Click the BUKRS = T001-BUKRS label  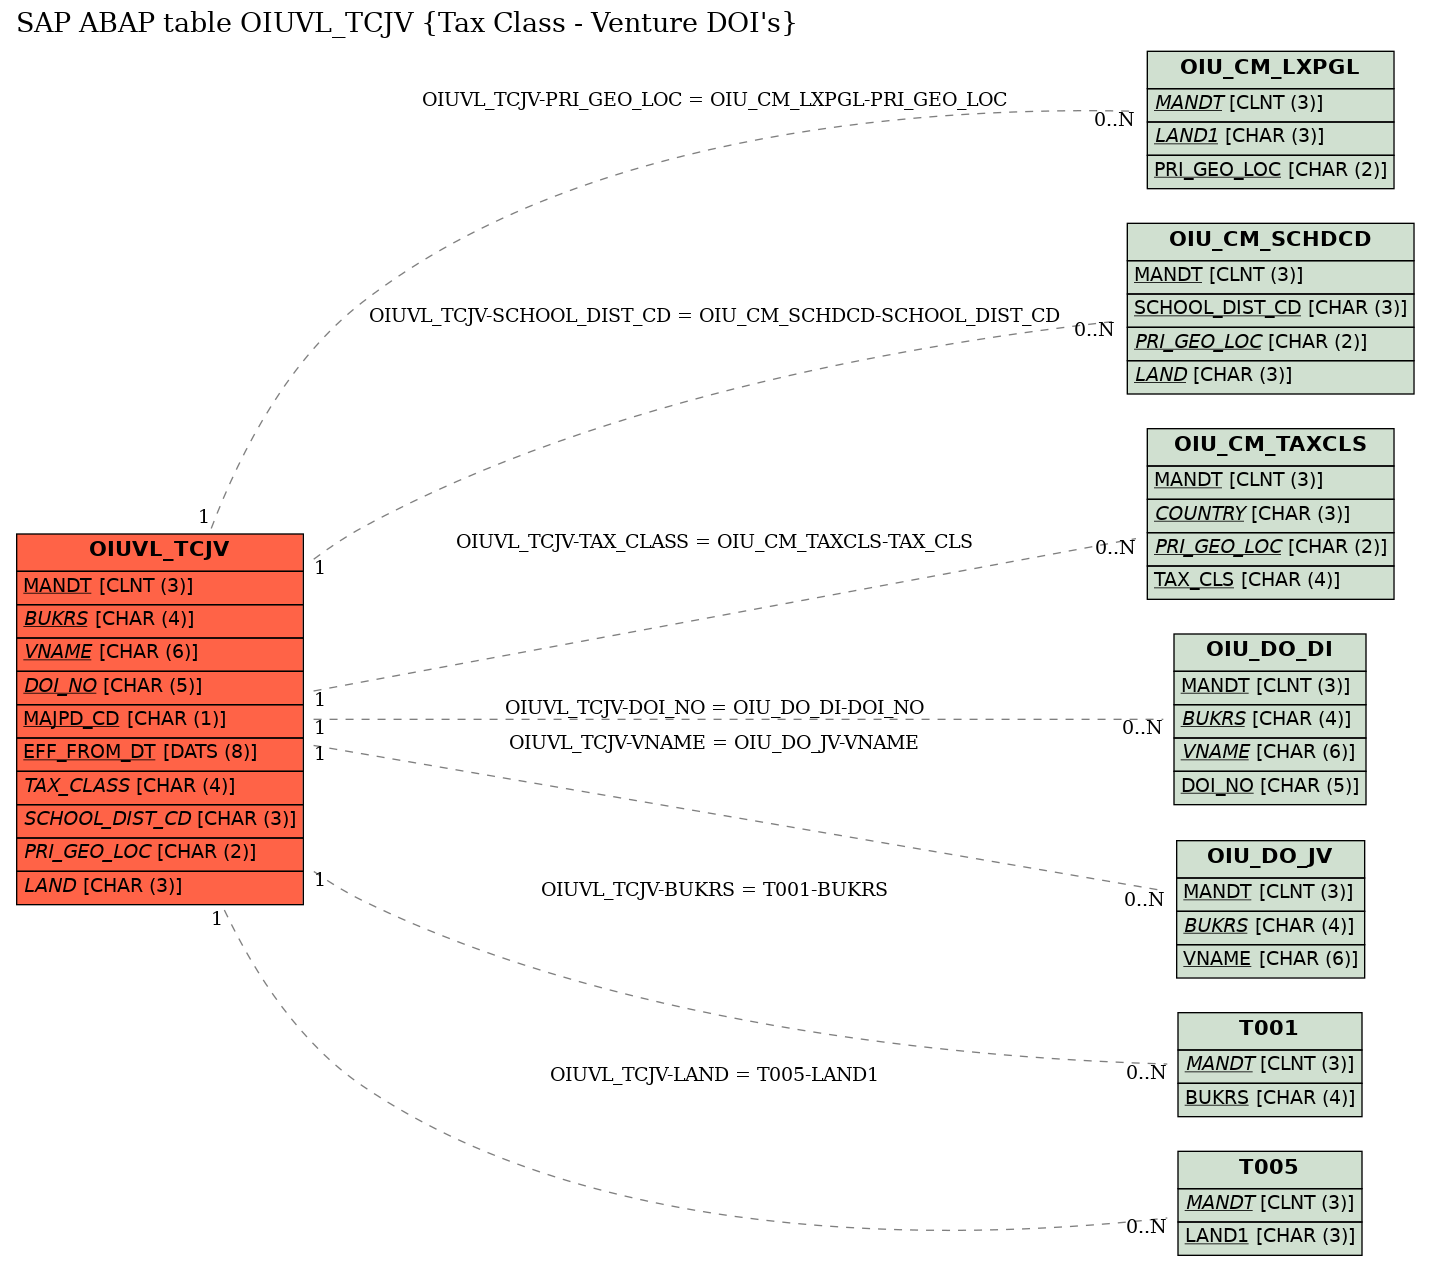coord(714,890)
